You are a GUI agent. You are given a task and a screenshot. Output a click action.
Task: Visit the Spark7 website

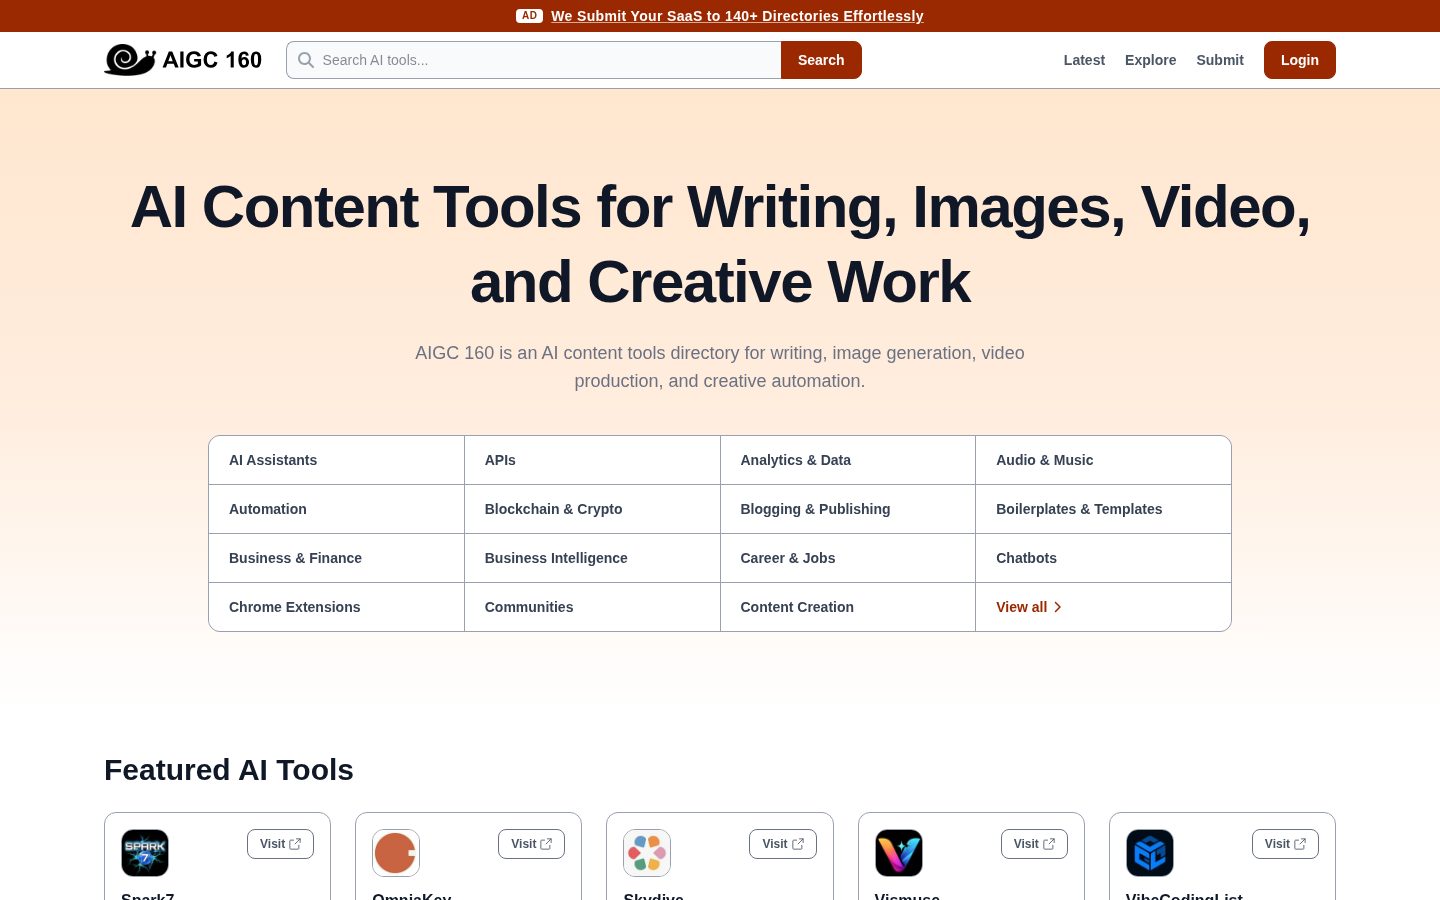[x=280, y=844]
